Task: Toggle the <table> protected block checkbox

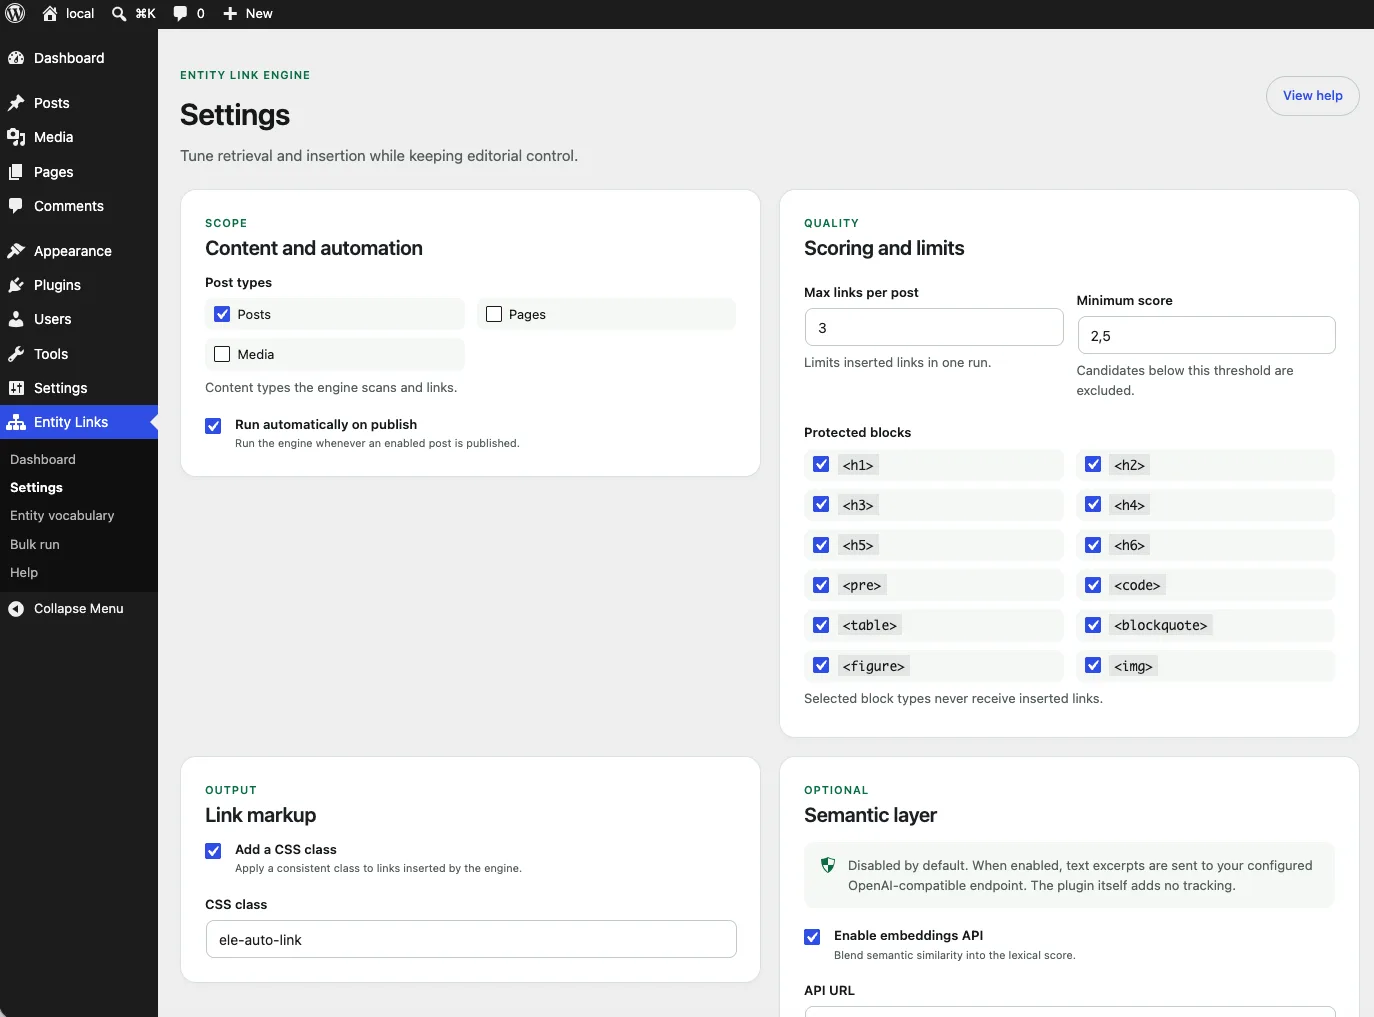Action: 821,625
